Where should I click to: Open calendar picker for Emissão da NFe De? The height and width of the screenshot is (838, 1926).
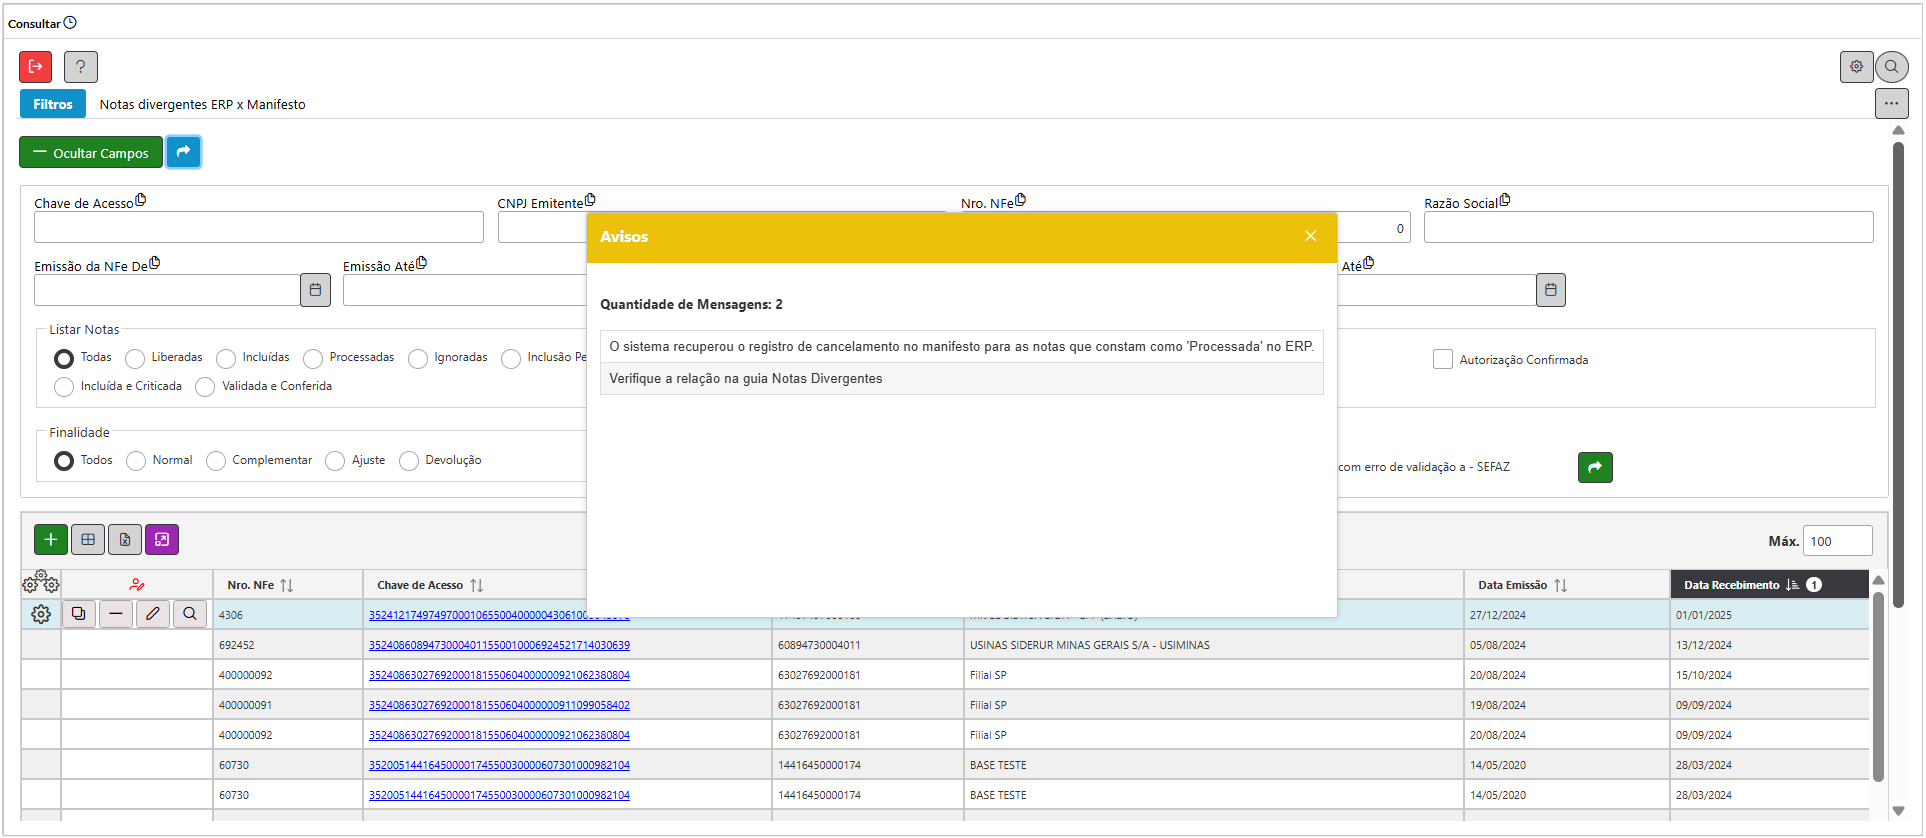coord(315,290)
